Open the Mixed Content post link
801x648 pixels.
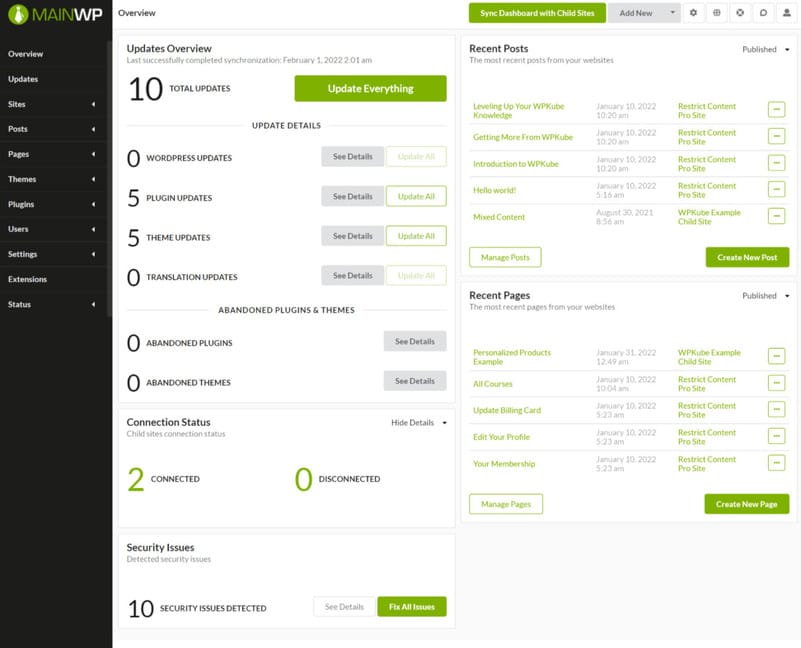[499, 217]
